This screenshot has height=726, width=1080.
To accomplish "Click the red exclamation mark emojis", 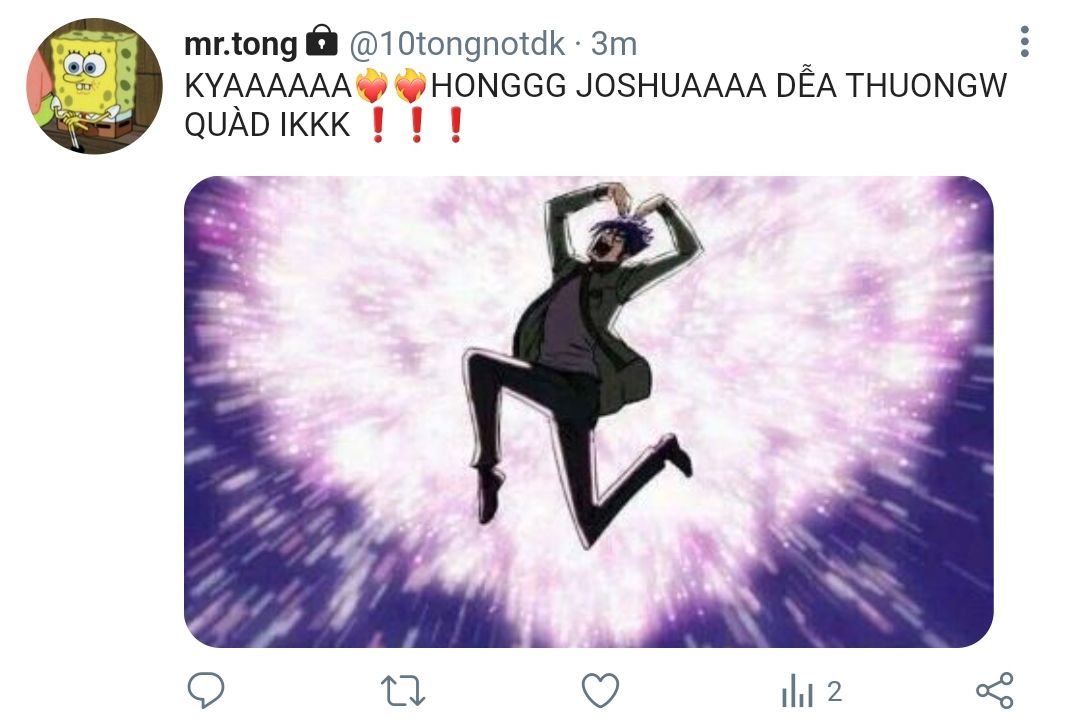I will (416, 125).
